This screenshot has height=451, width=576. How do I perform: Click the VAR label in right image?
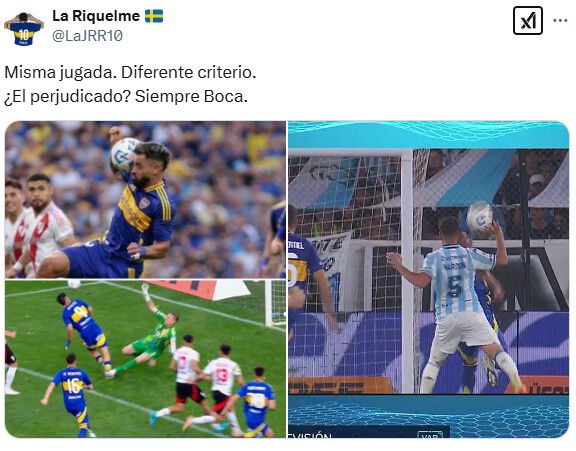[430, 435]
